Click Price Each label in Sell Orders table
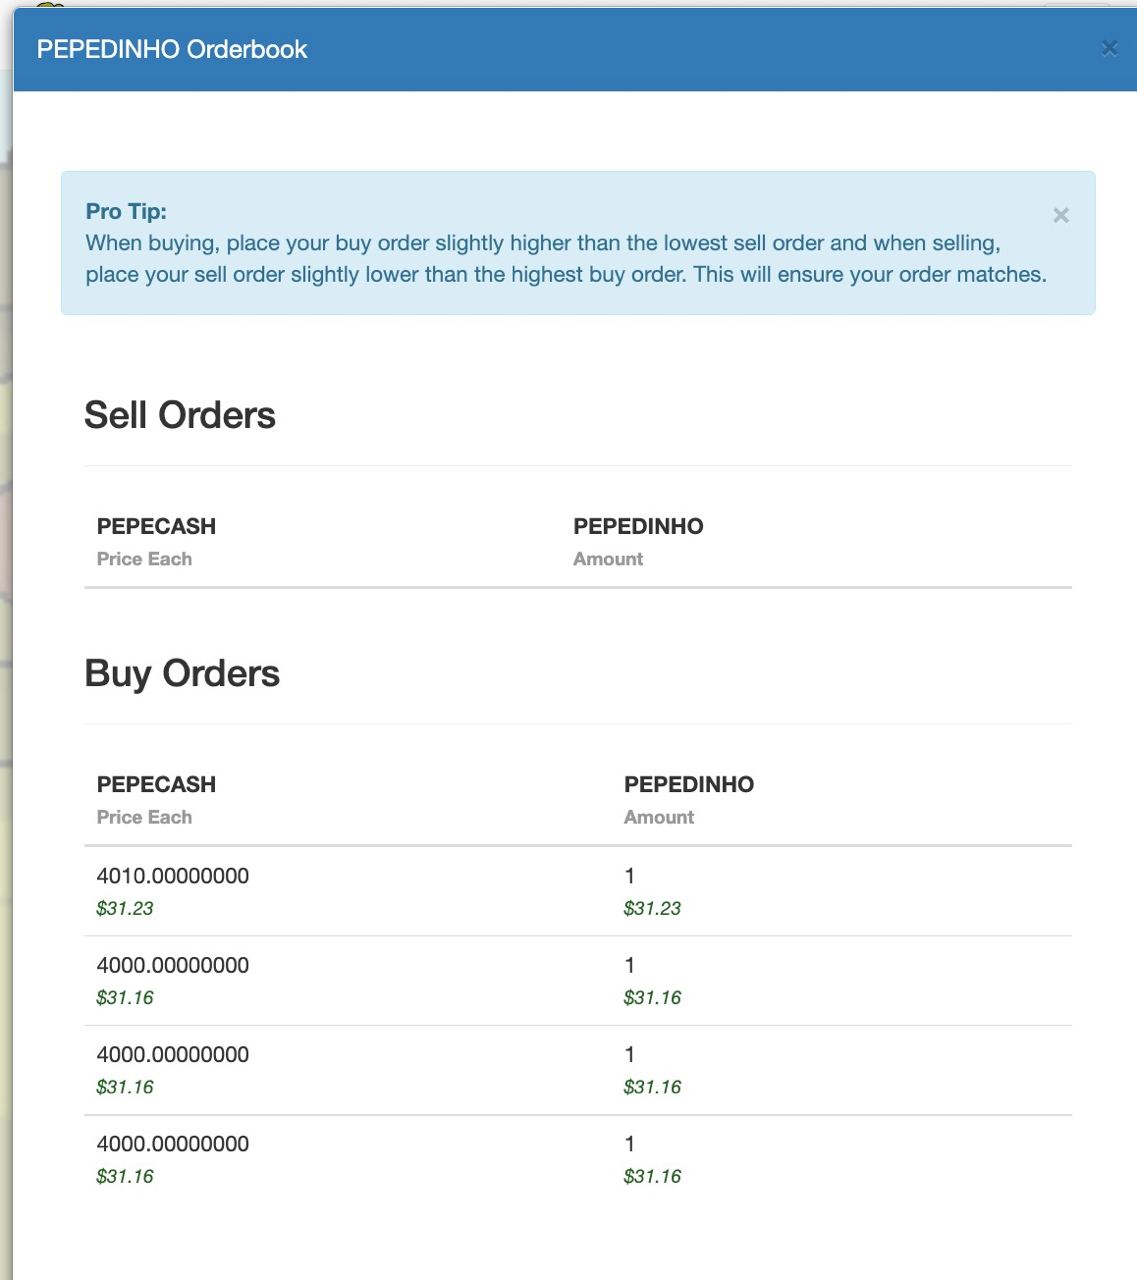The image size is (1137, 1280). point(144,559)
